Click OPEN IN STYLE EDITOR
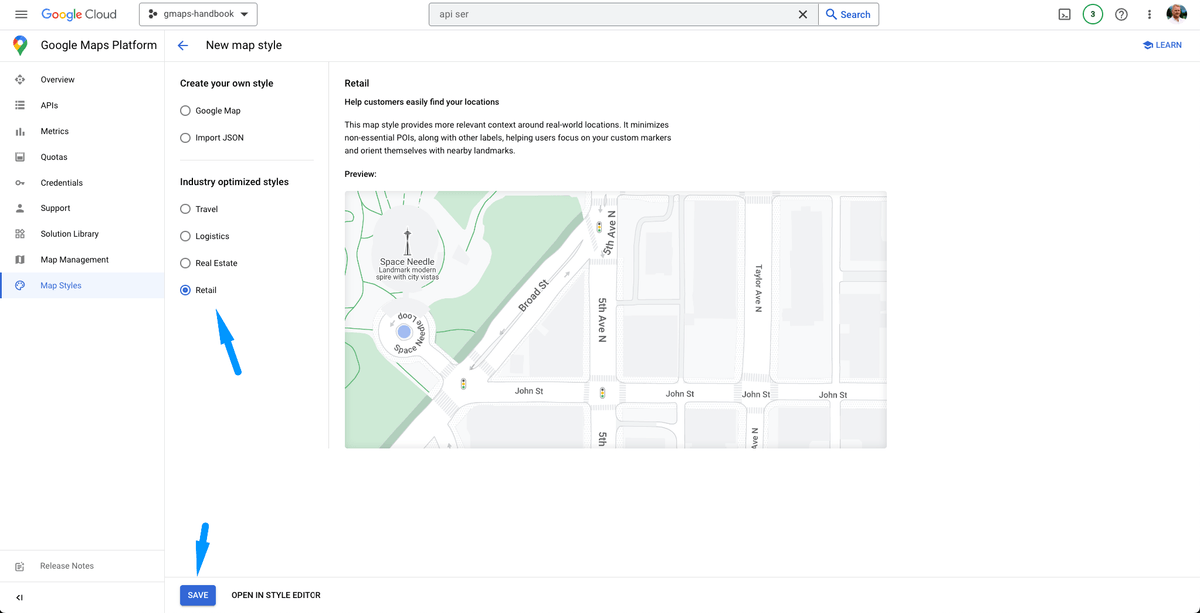1200x613 pixels. point(276,595)
